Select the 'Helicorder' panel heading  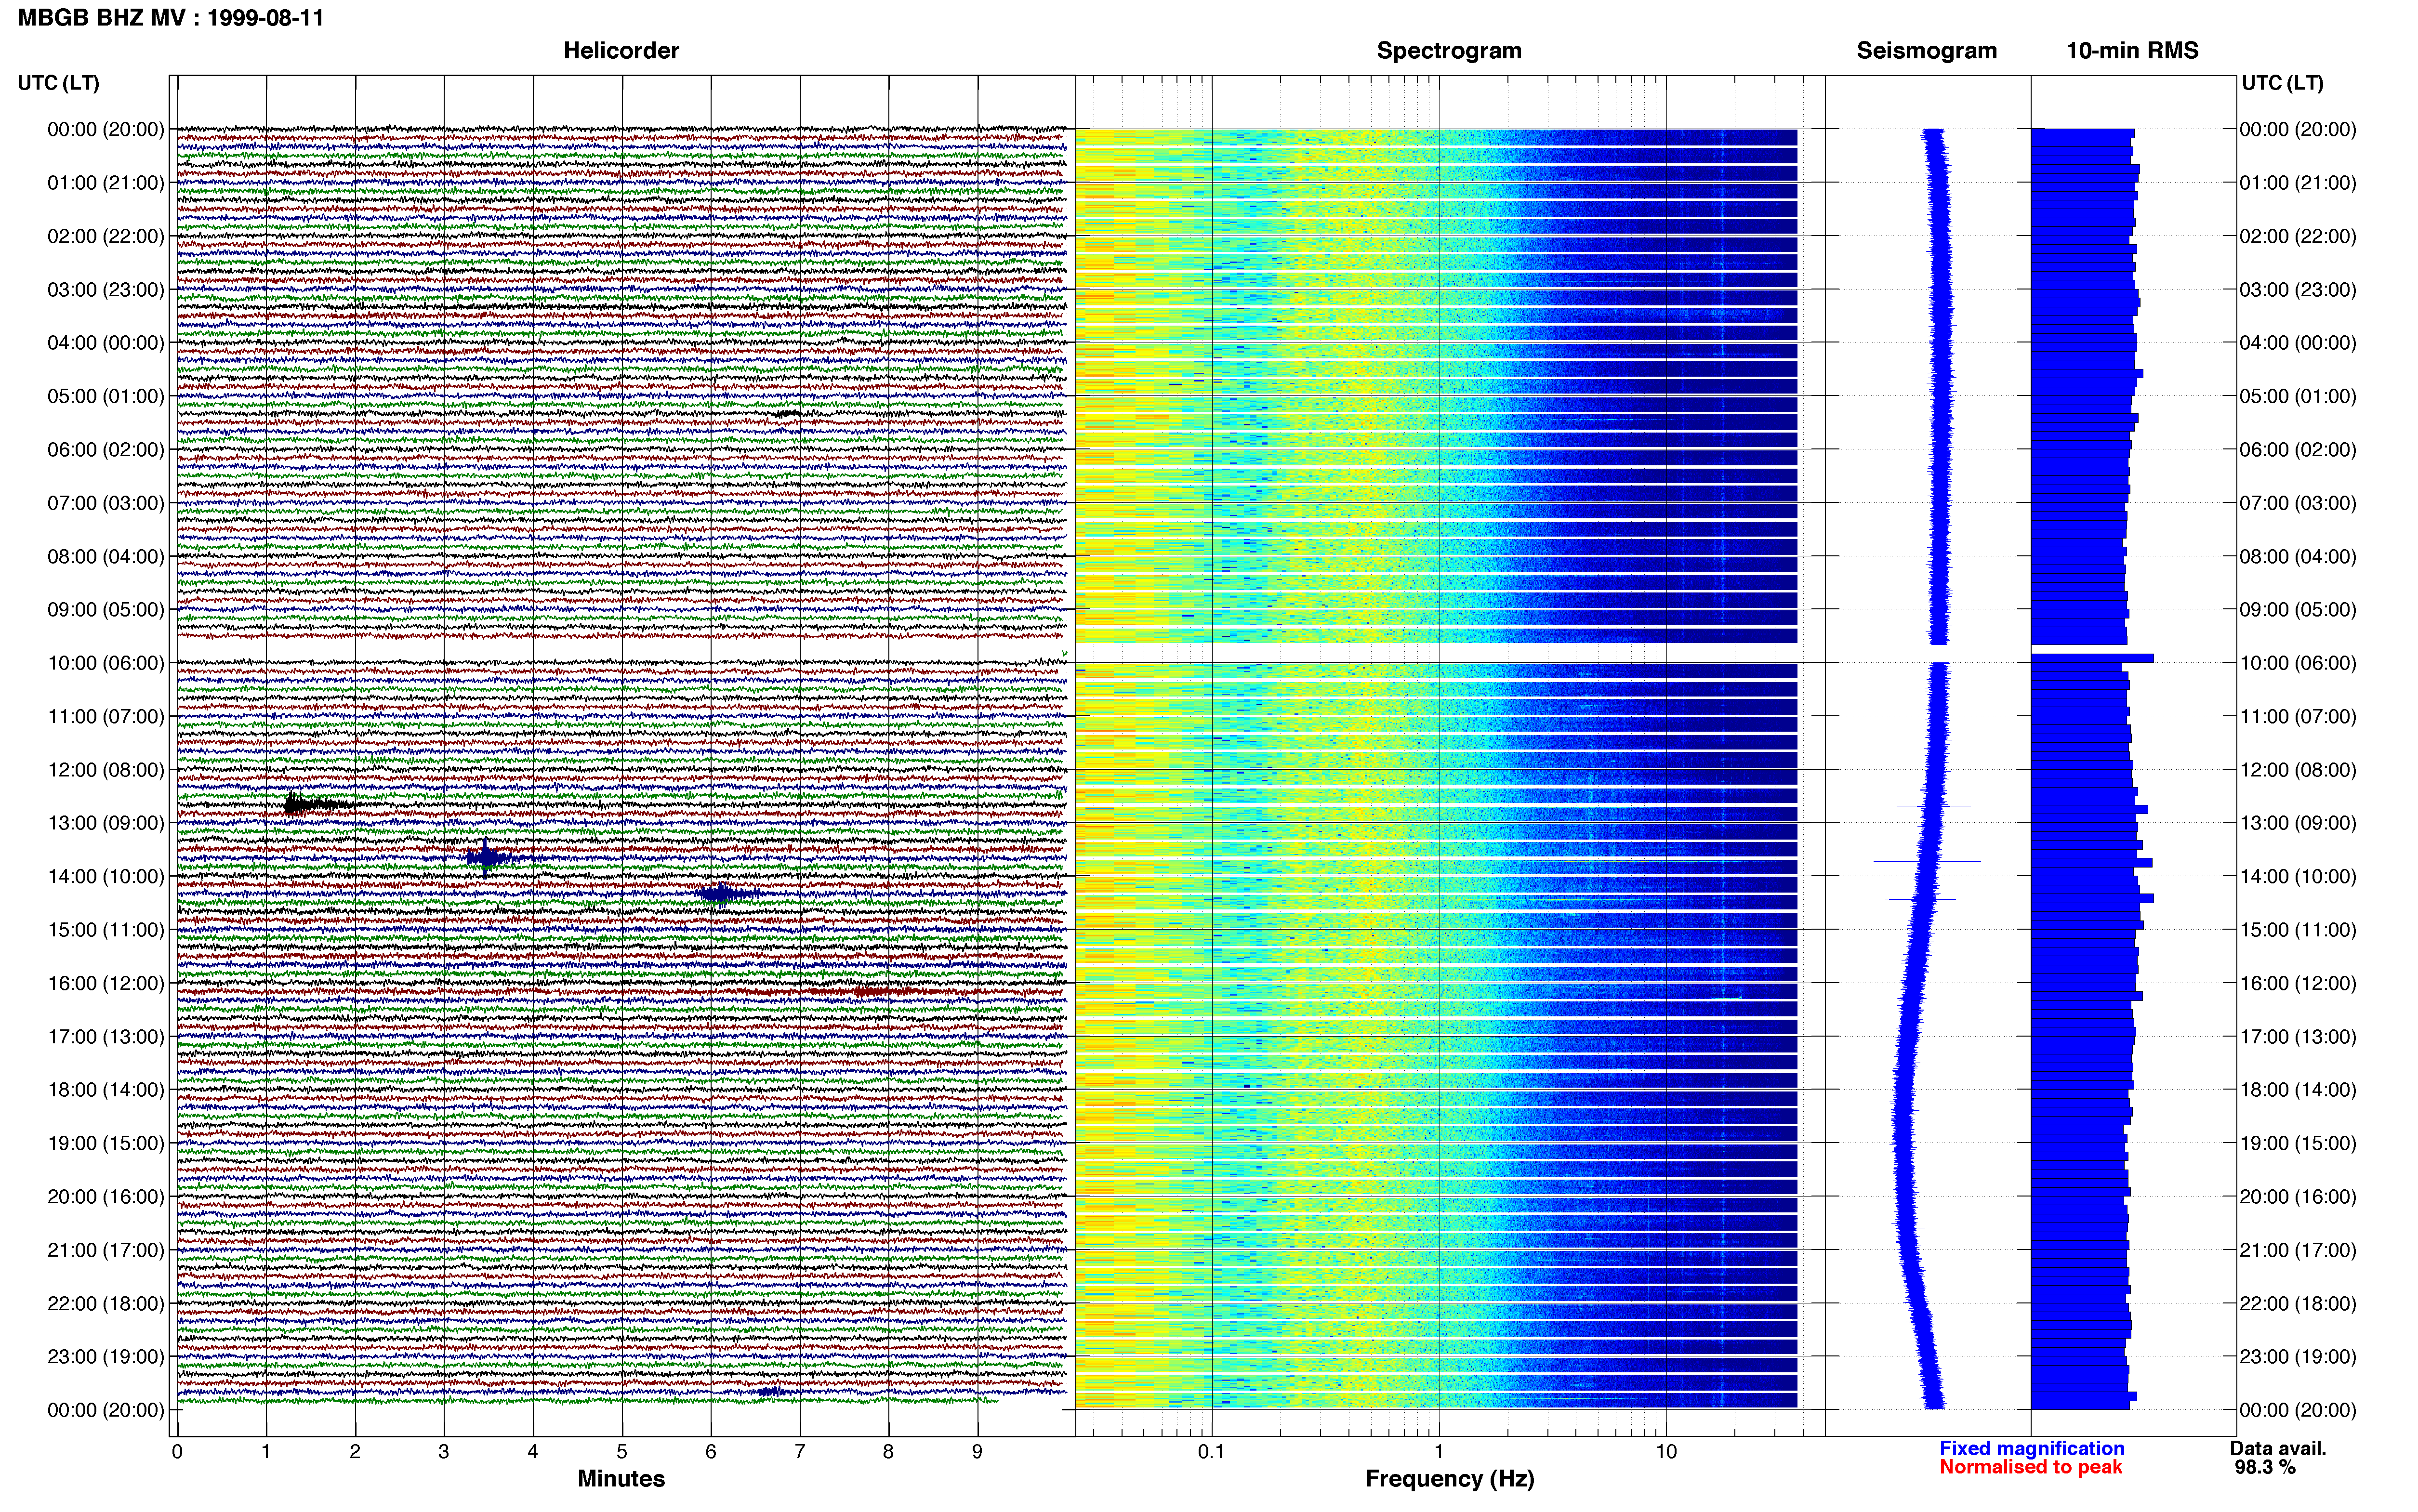[621, 51]
